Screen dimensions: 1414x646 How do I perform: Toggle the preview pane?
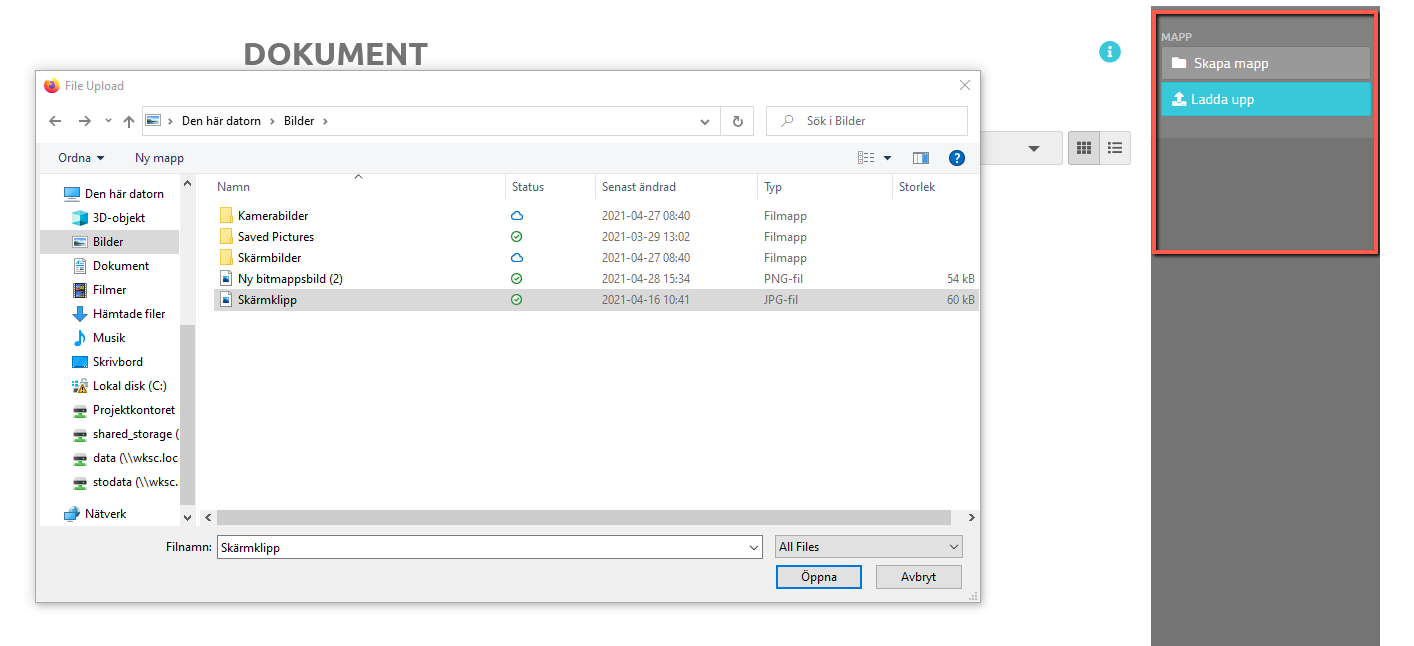pos(921,158)
